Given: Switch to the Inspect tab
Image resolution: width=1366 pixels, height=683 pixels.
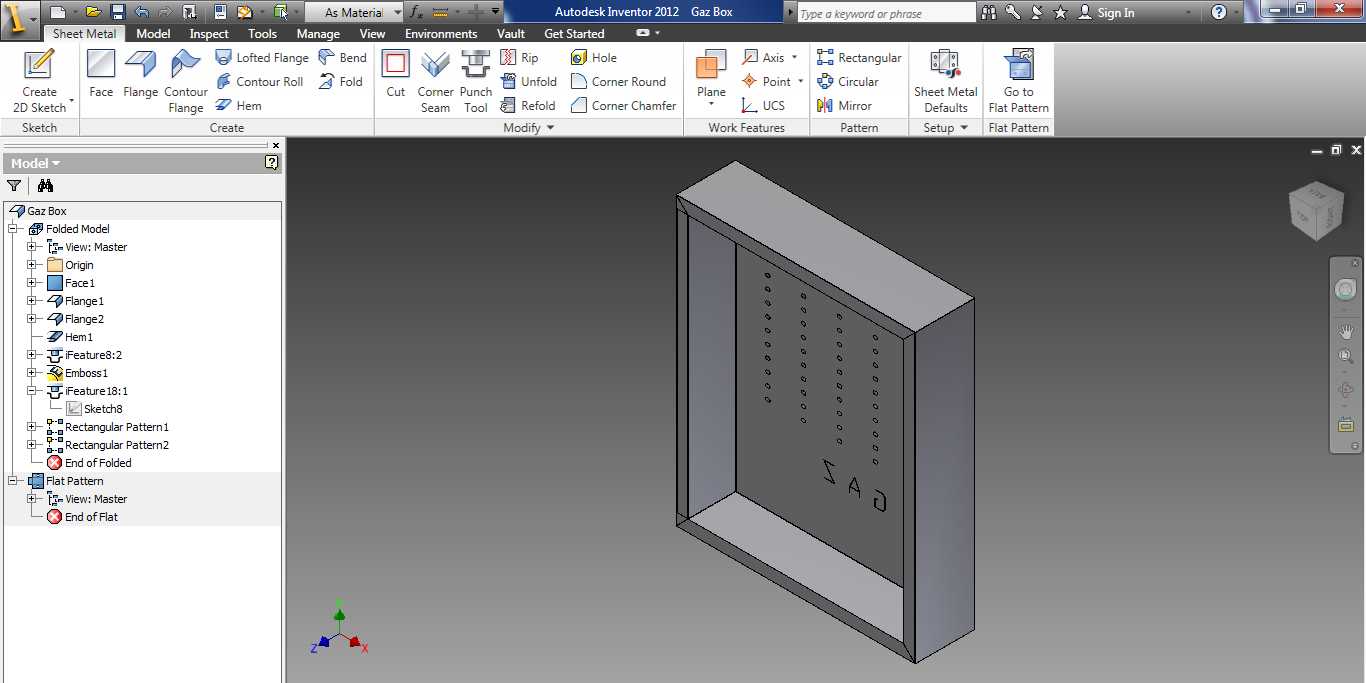Looking at the screenshot, I should coord(209,33).
